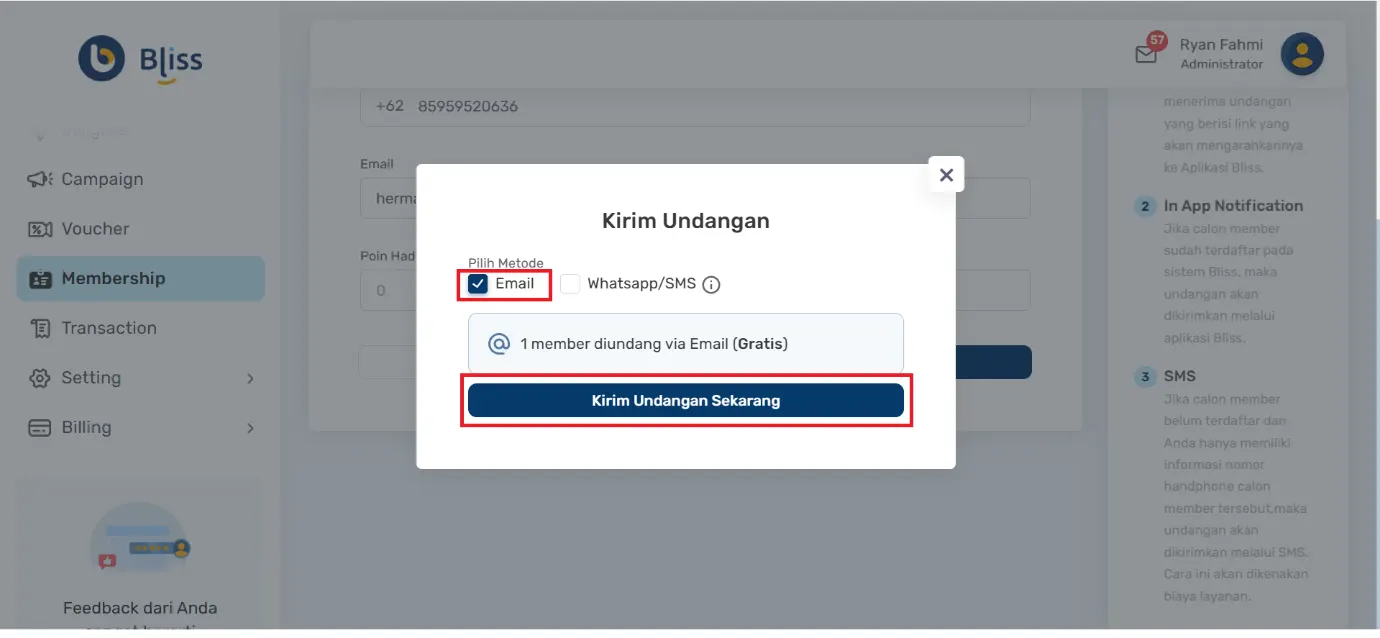The image size is (1380, 638).
Task: Expand the Setting submenu chevron
Action: point(248,378)
